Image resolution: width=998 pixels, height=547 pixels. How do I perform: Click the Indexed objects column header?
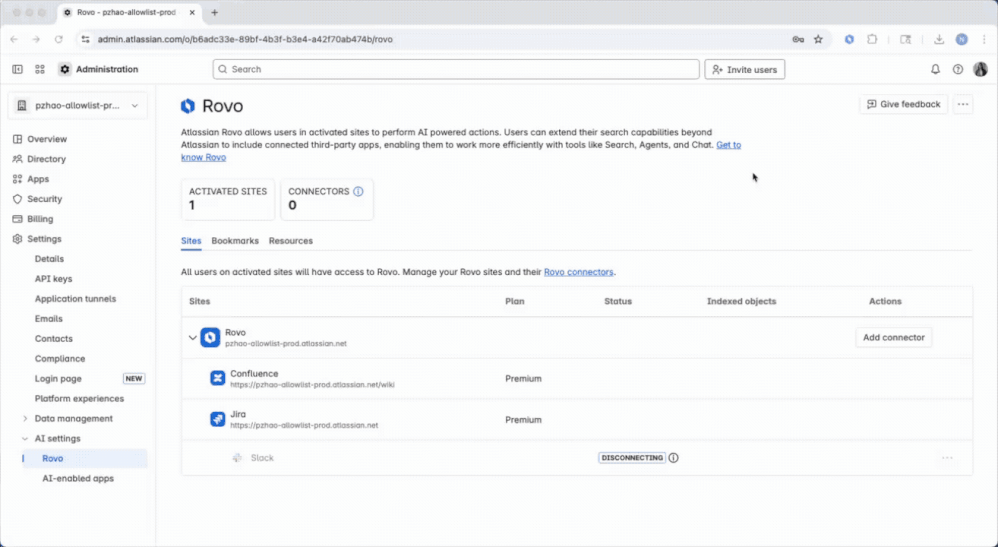point(741,301)
